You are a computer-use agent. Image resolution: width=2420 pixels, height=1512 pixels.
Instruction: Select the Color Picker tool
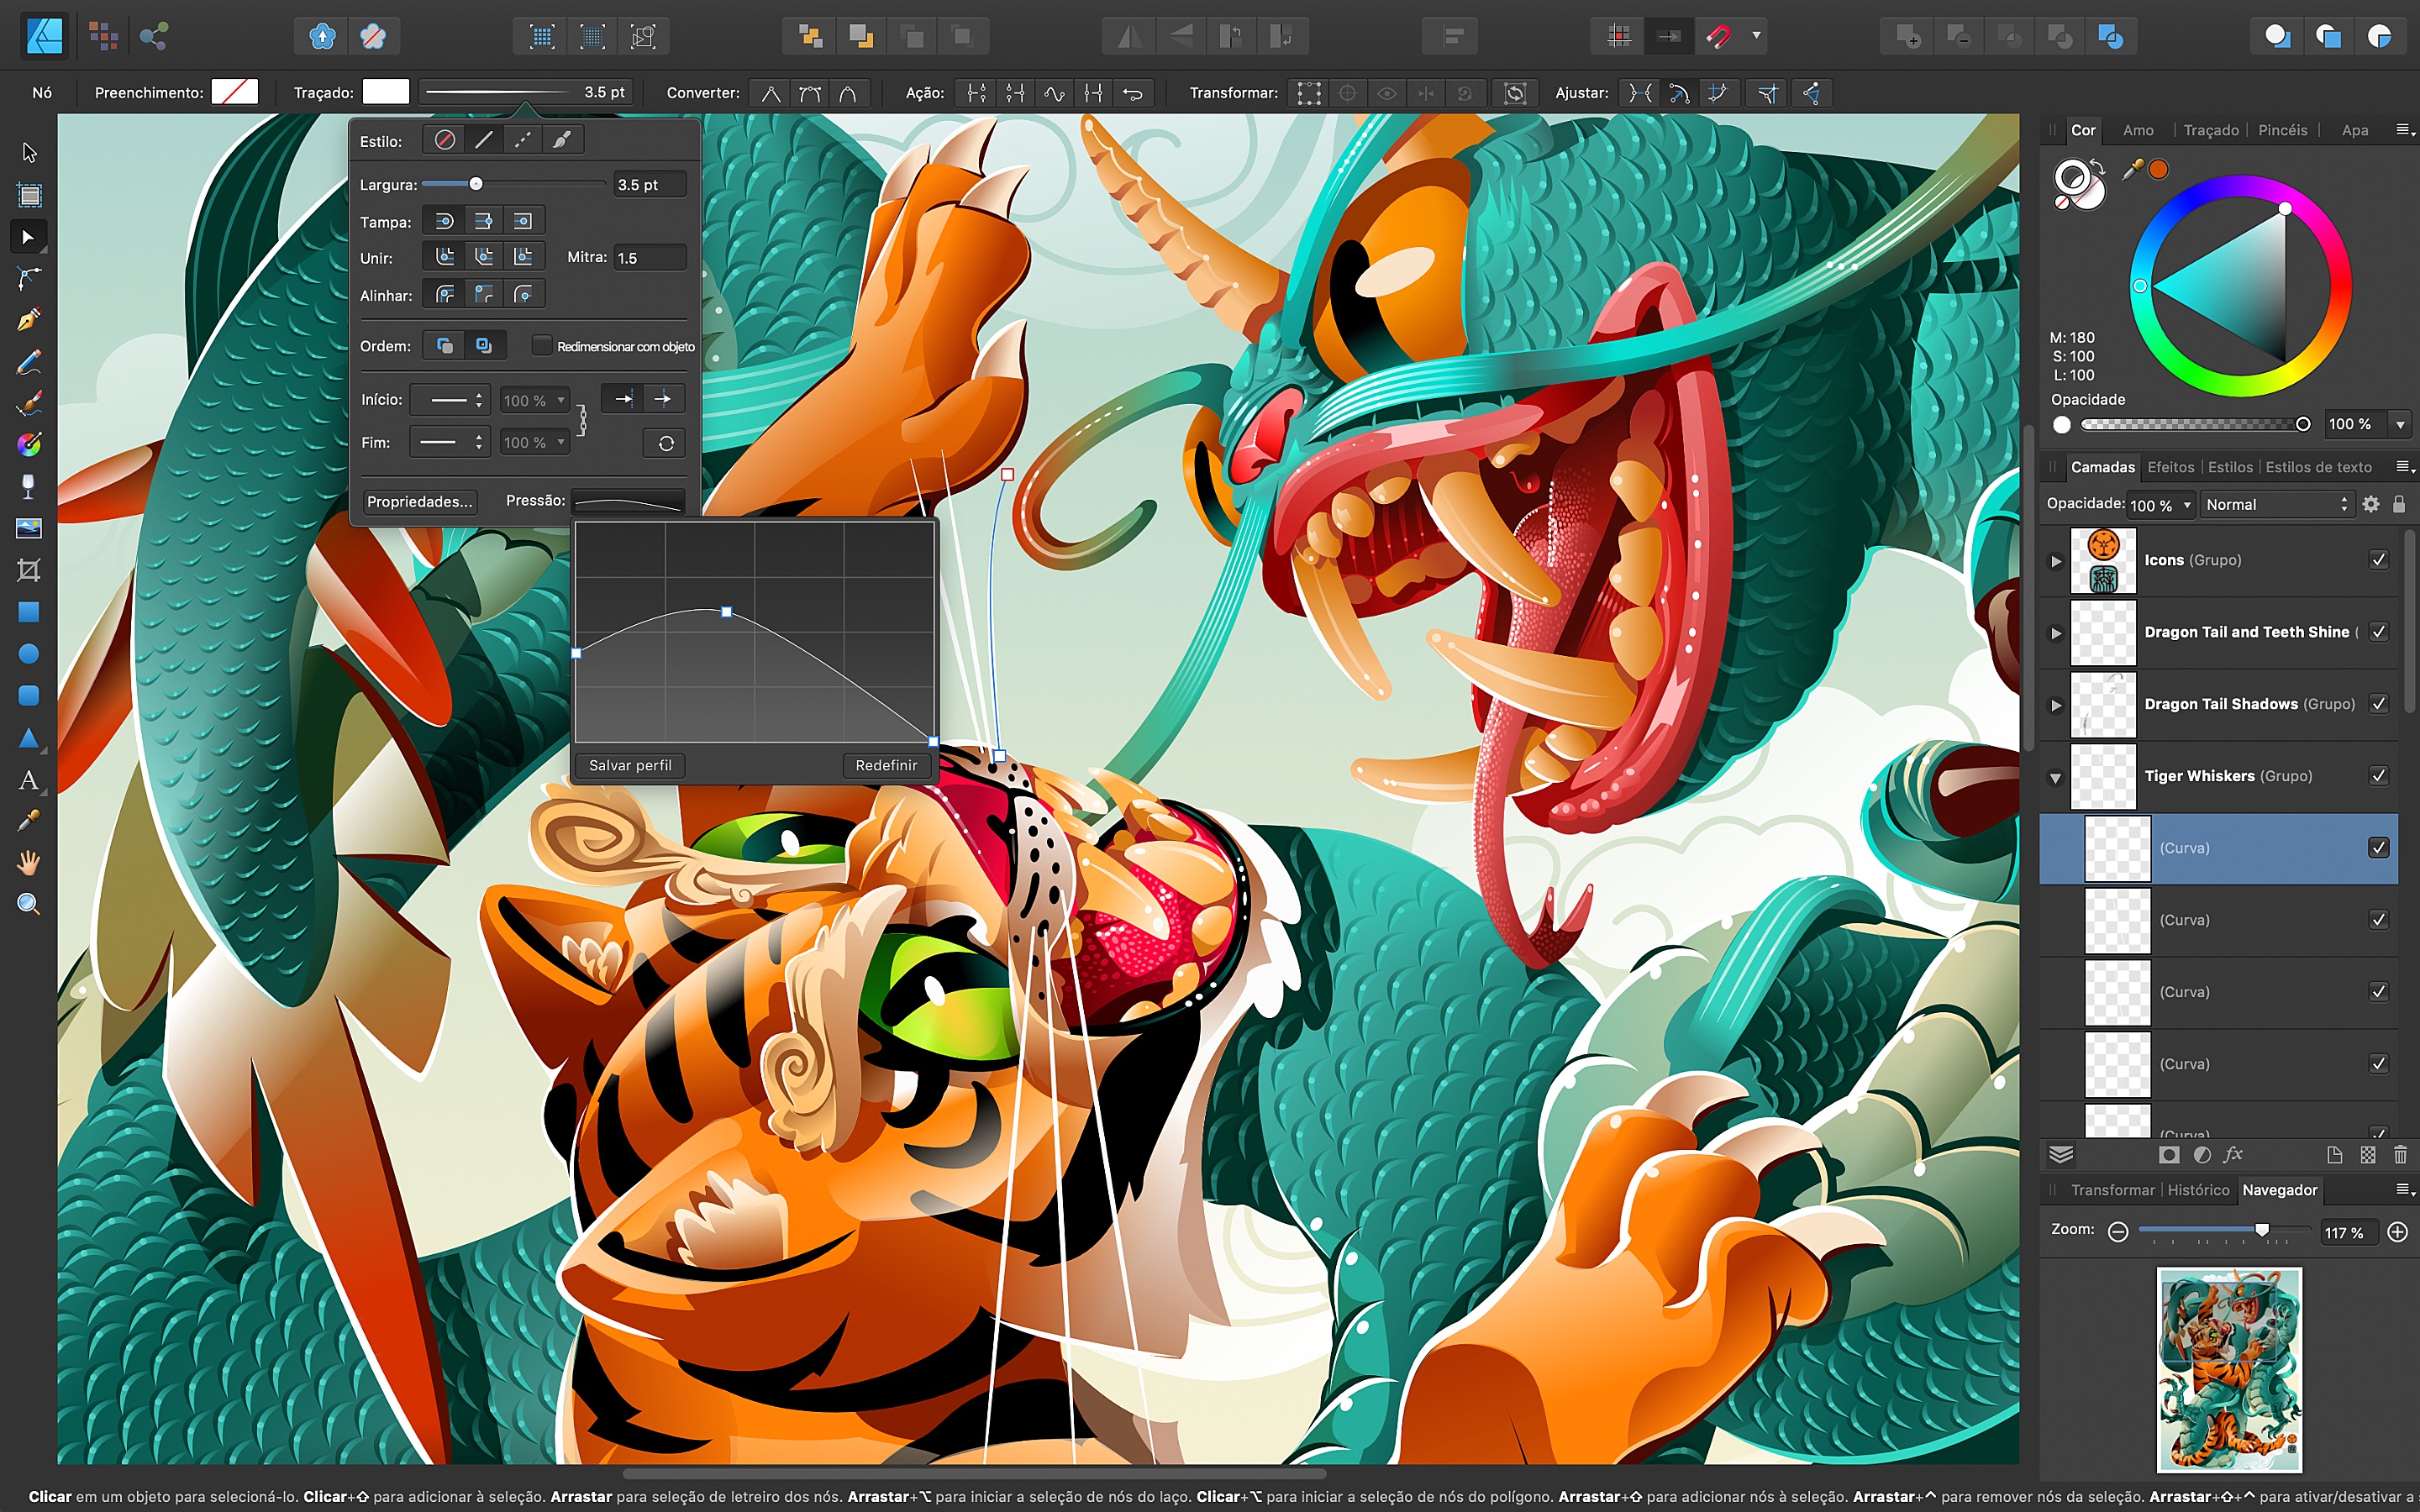pyautogui.click(x=29, y=821)
